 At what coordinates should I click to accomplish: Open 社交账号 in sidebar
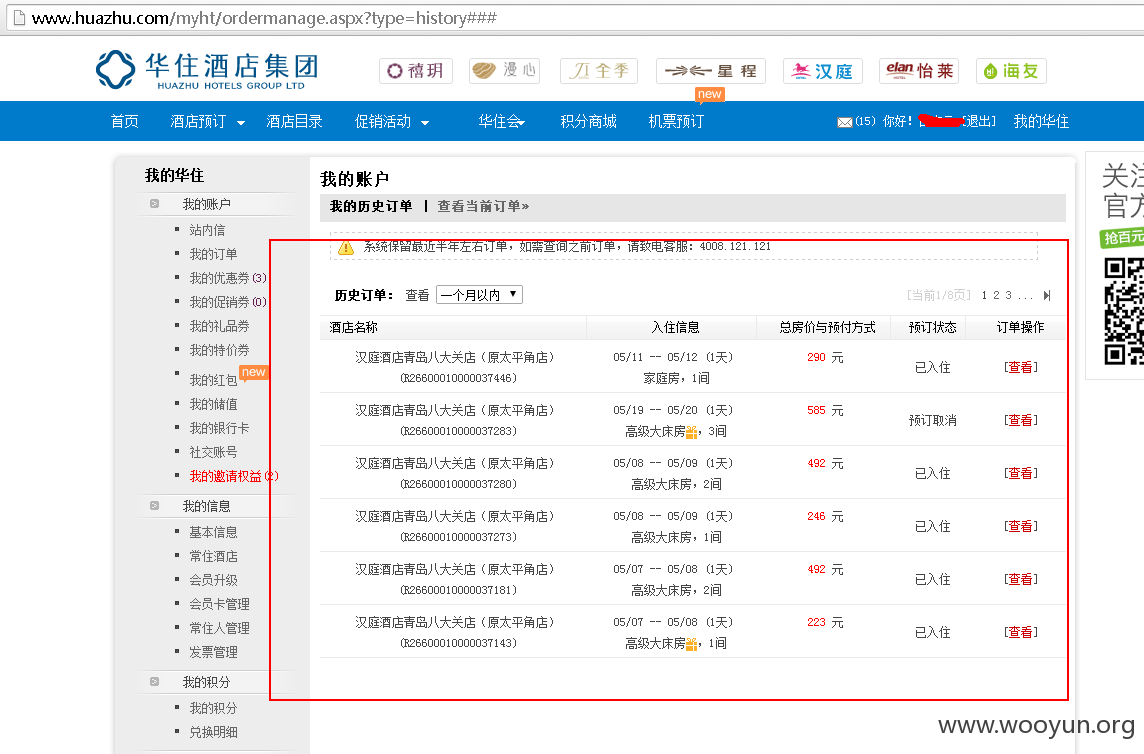213,453
